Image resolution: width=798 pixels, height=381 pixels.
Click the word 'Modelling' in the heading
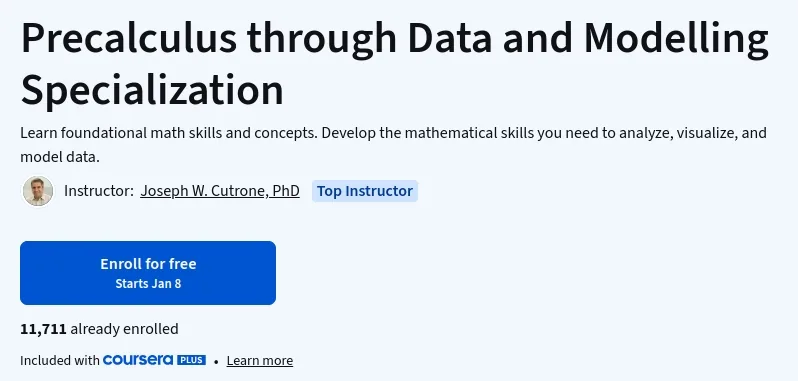676,41
